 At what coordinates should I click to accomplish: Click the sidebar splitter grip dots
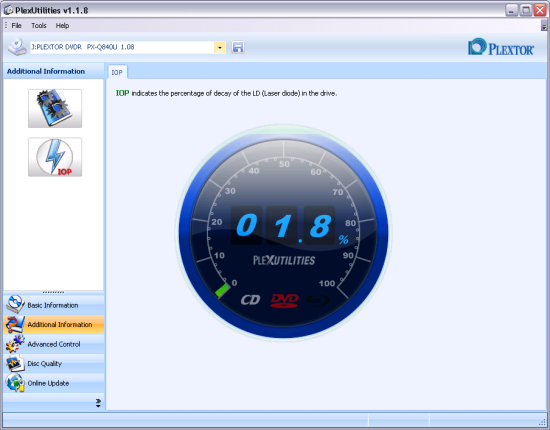(53, 292)
